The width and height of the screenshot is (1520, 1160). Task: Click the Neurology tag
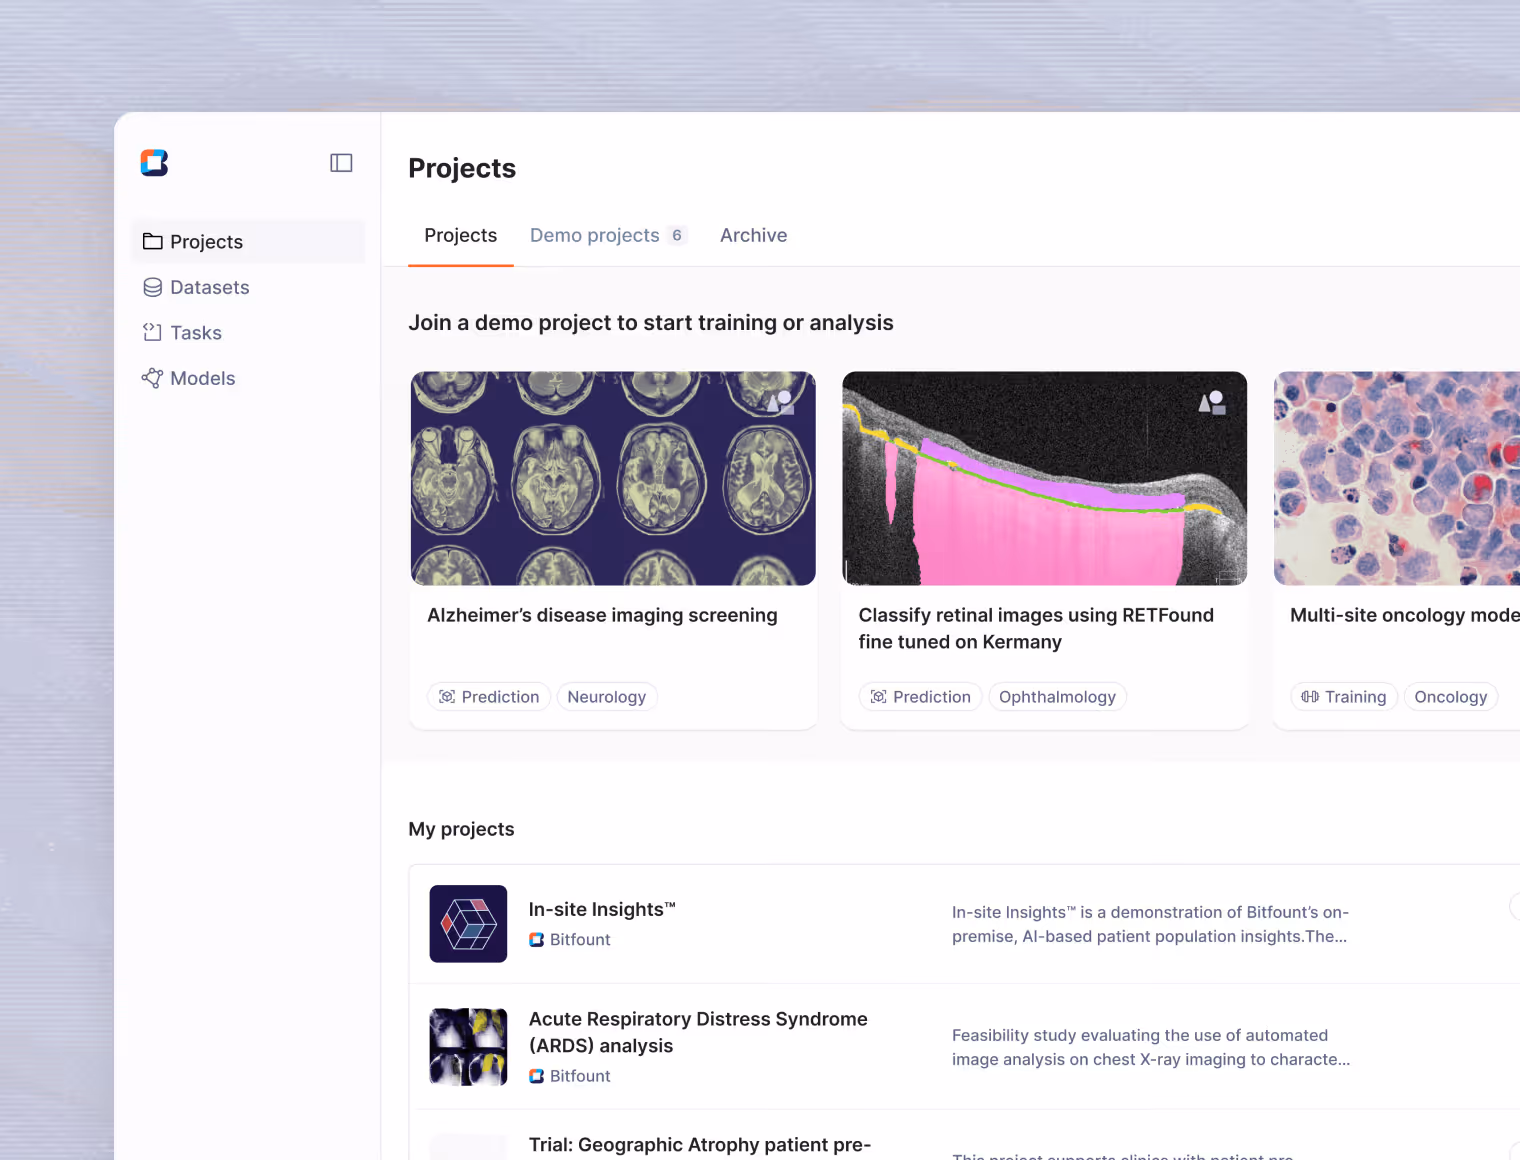click(x=607, y=697)
